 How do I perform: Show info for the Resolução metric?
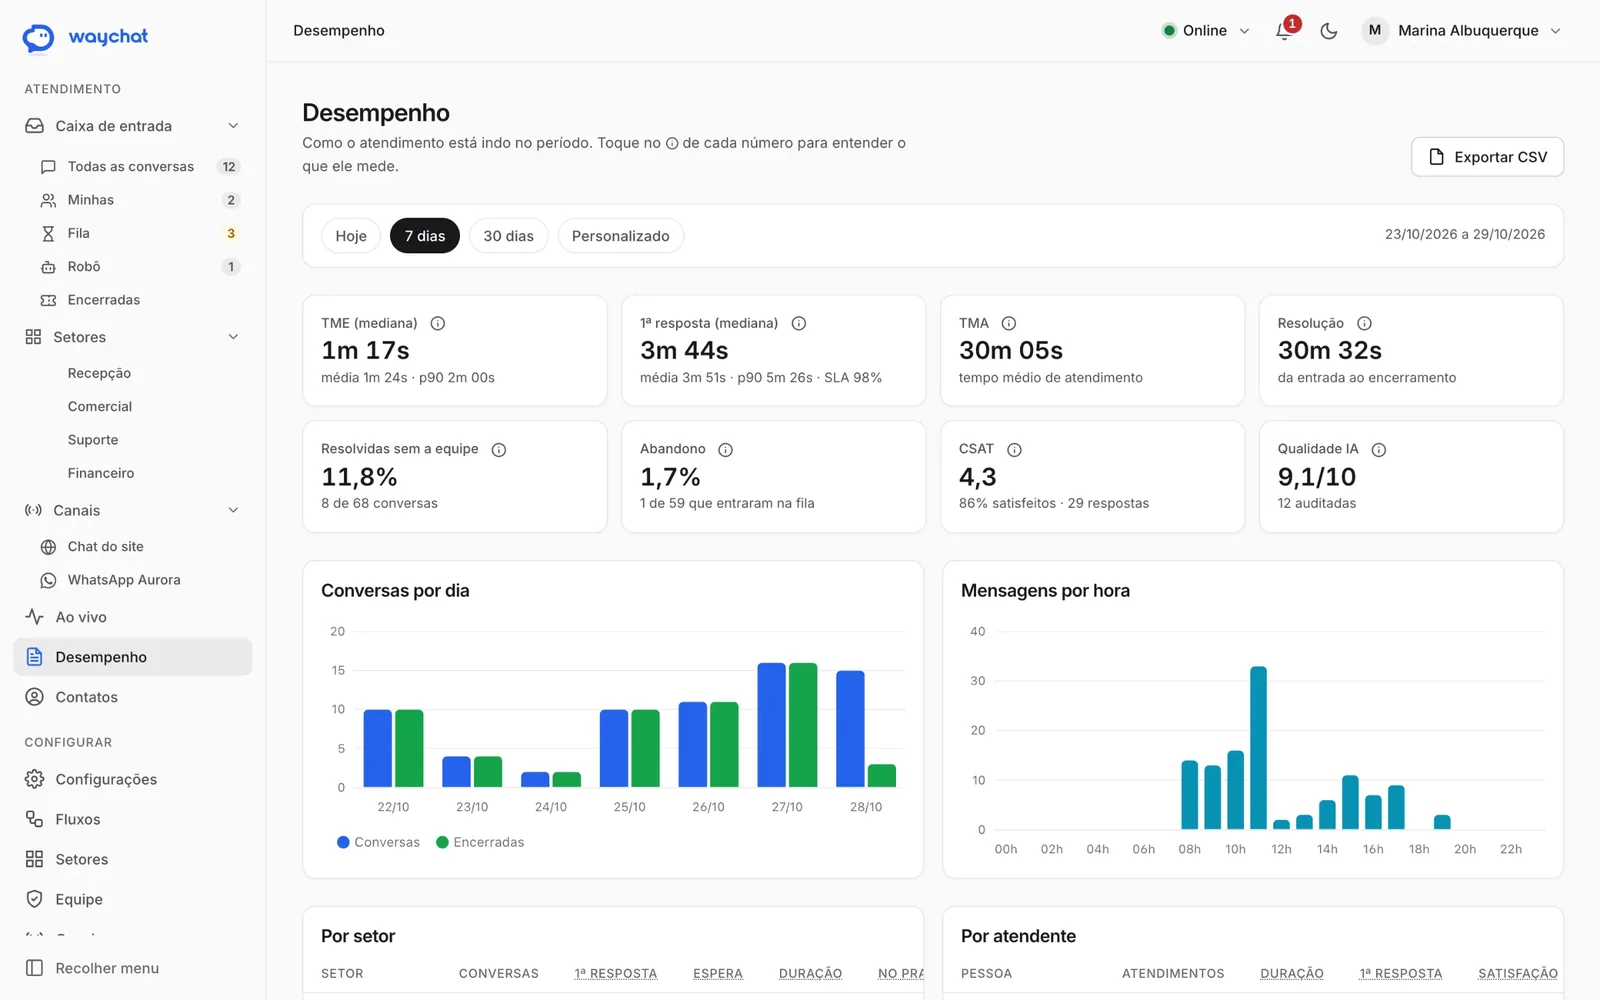click(1365, 323)
